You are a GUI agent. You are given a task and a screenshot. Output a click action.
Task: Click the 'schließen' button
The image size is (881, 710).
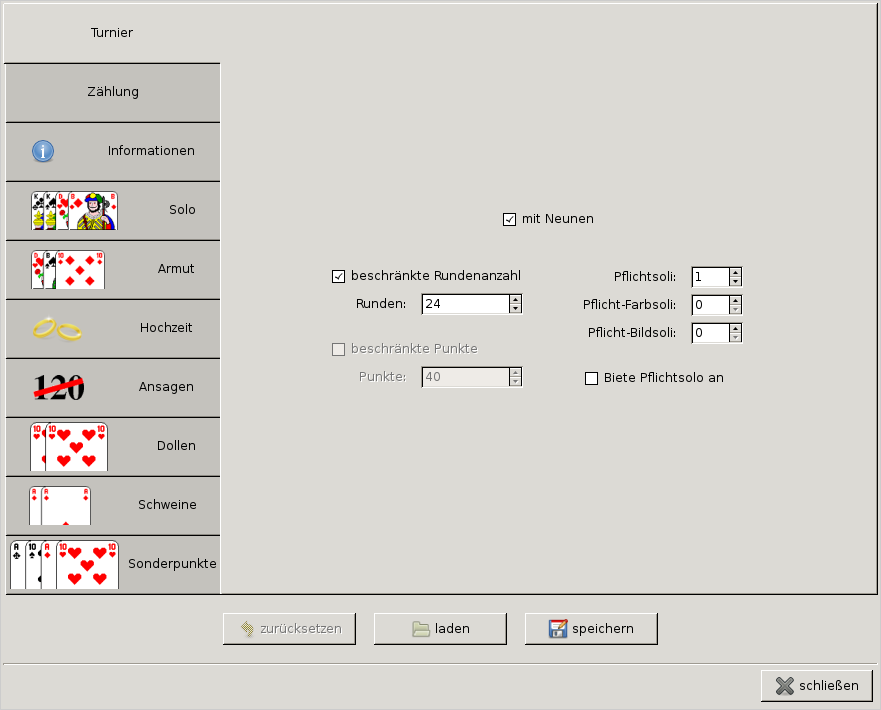(x=816, y=686)
